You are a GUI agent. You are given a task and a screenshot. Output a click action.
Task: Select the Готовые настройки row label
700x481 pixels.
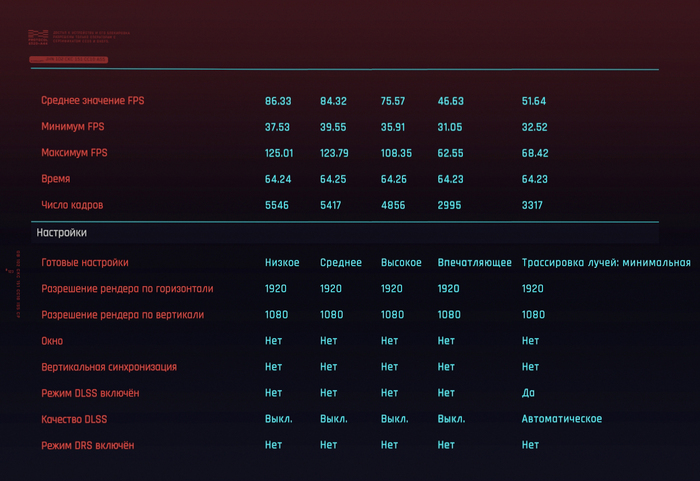point(85,263)
